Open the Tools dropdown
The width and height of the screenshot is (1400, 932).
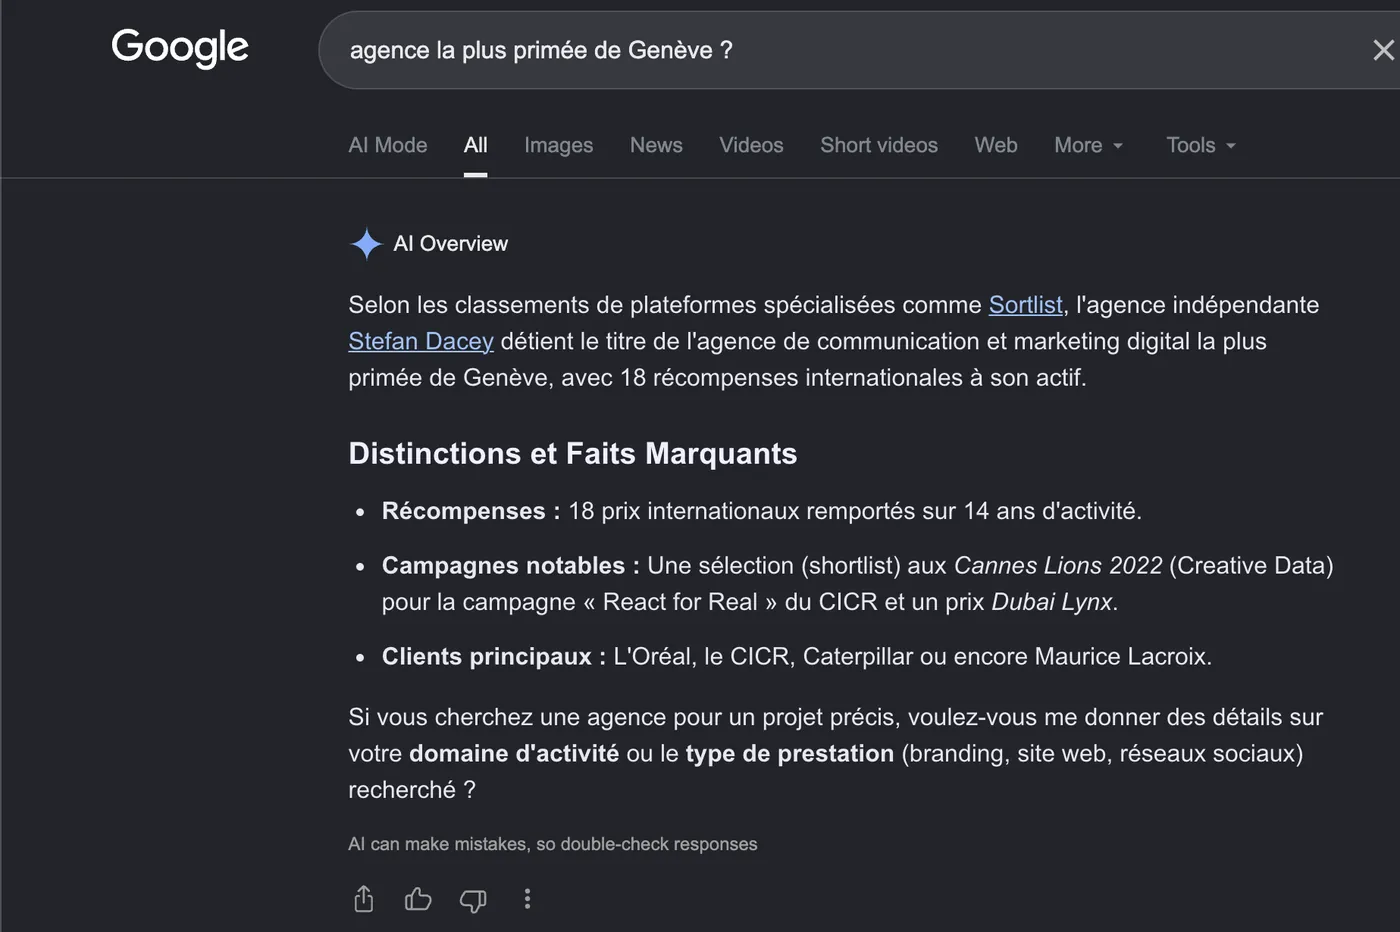pyautogui.click(x=1201, y=145)
